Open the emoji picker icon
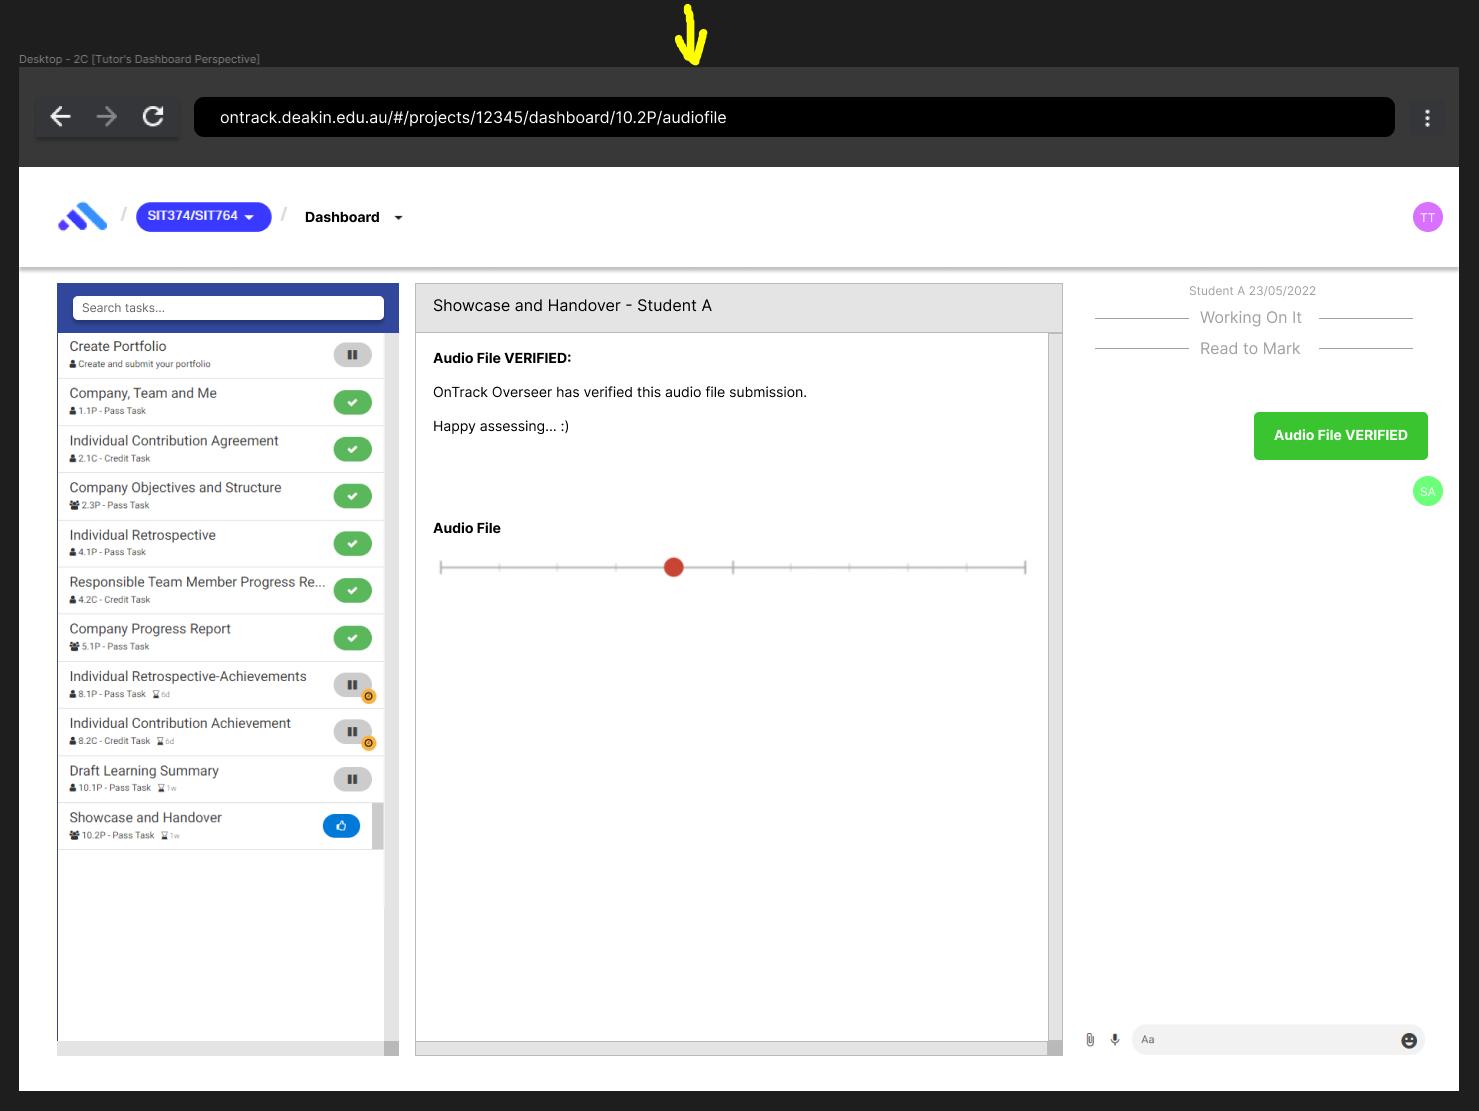The width and height of the screenshot is (1479, 1111). coord(1409,1040)
